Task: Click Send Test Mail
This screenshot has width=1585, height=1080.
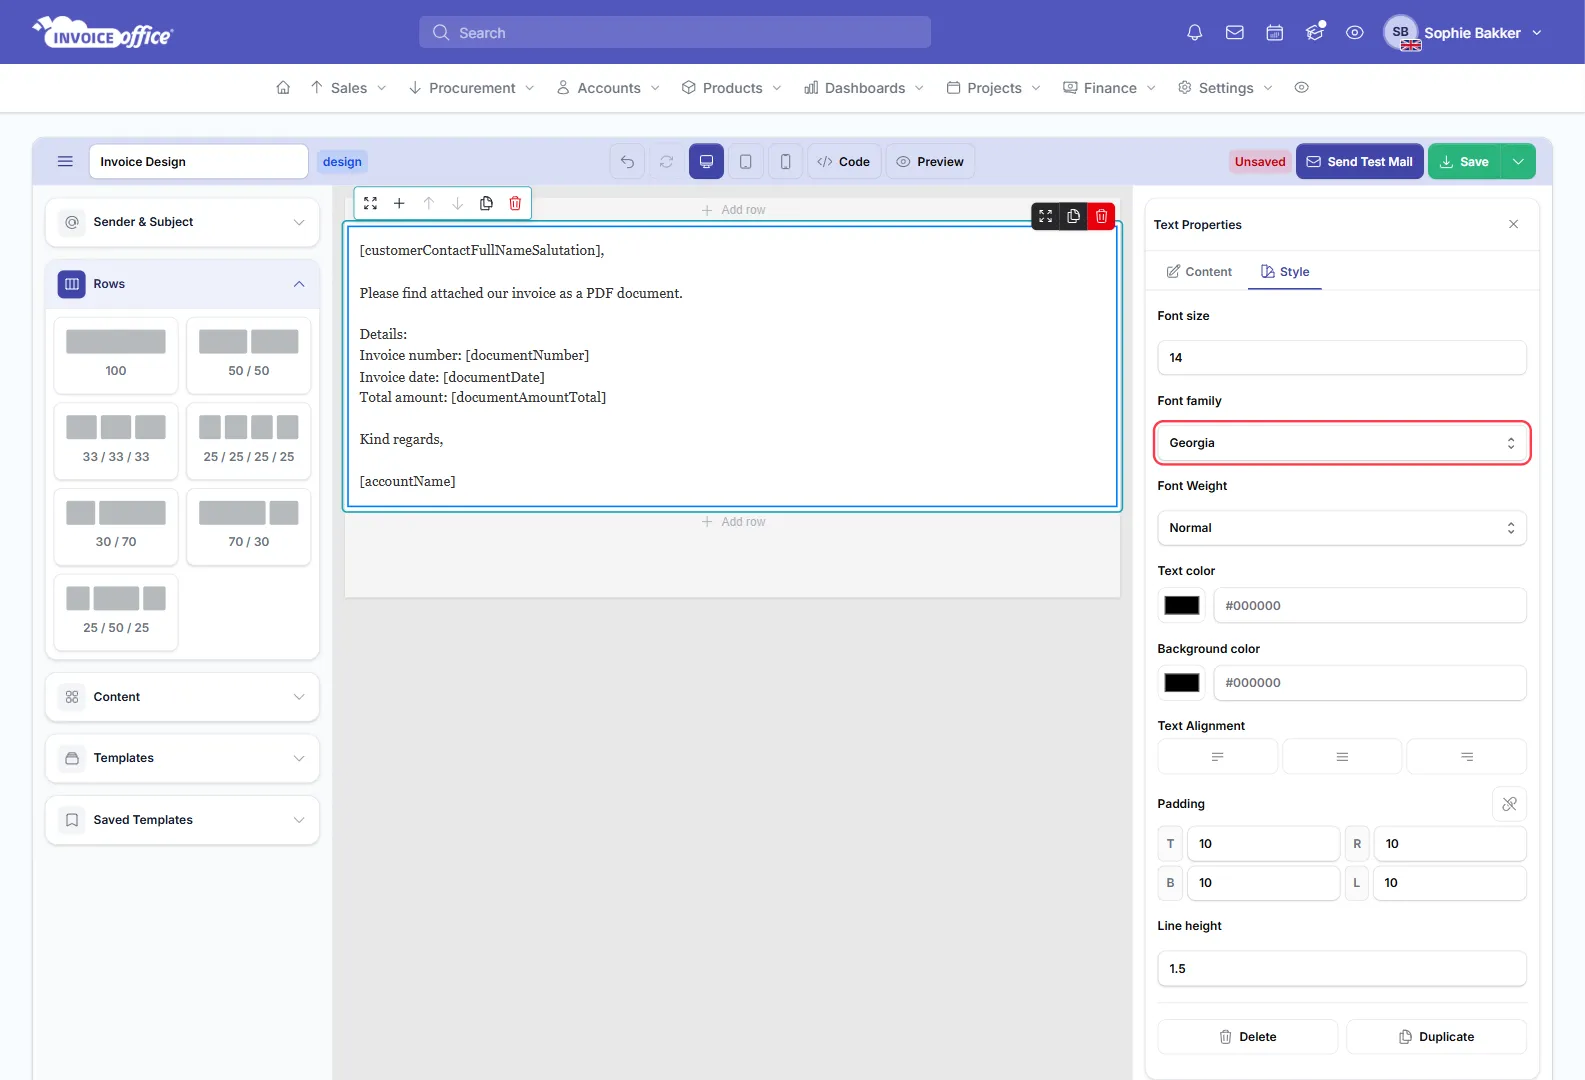Action: tap(1360, 162)
